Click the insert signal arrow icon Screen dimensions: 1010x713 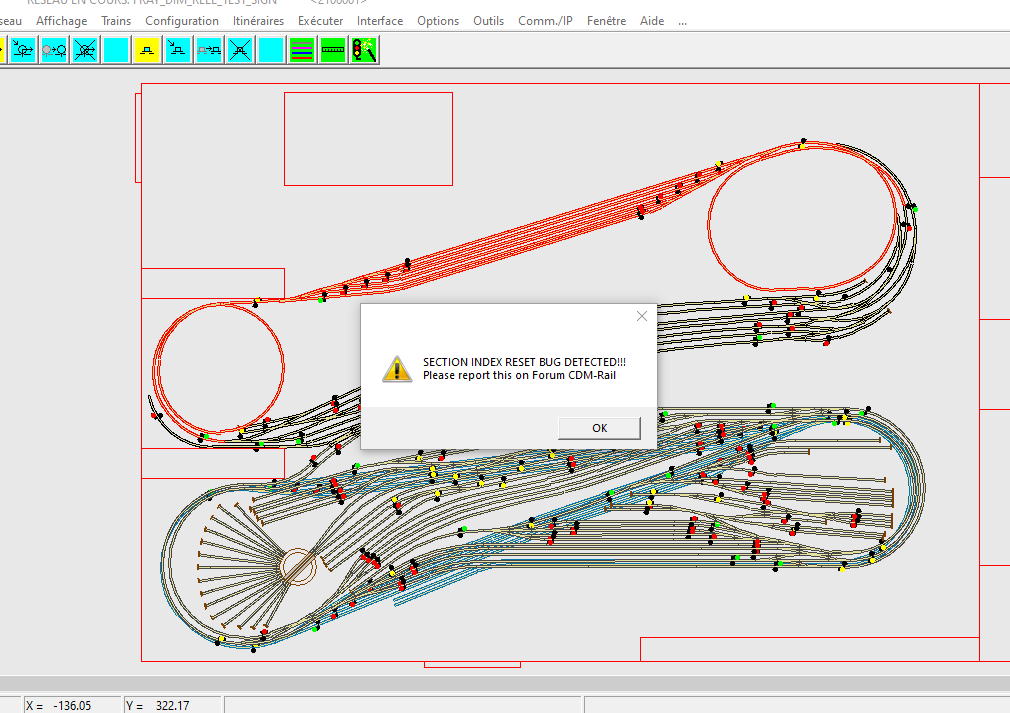(x=24, y=50)
